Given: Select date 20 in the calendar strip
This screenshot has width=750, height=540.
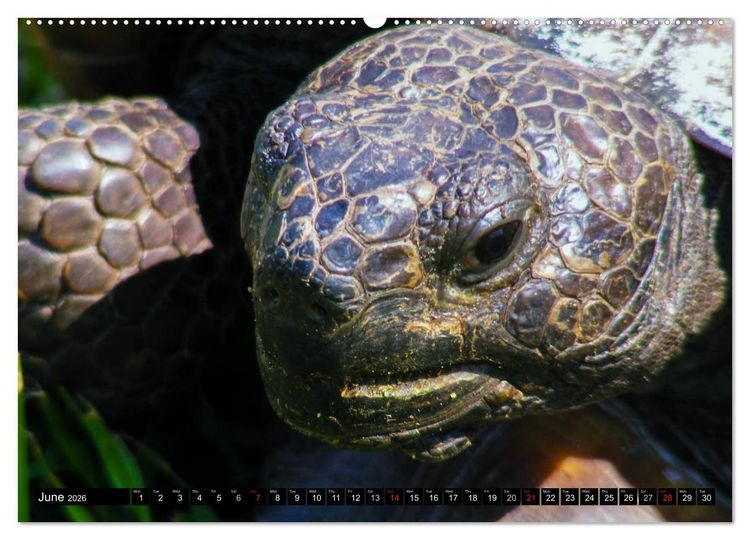Looking at the screenshot, I should click(512, 496).
